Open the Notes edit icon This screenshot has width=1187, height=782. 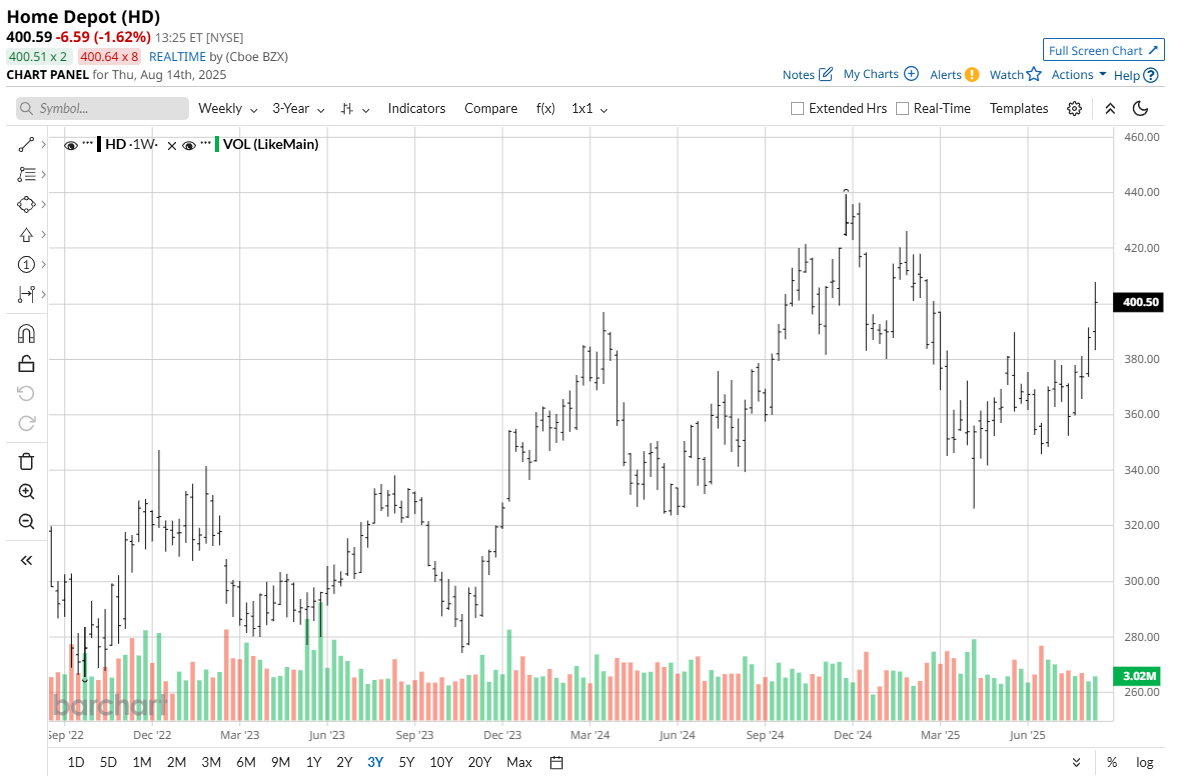click(x=826, y=74)
